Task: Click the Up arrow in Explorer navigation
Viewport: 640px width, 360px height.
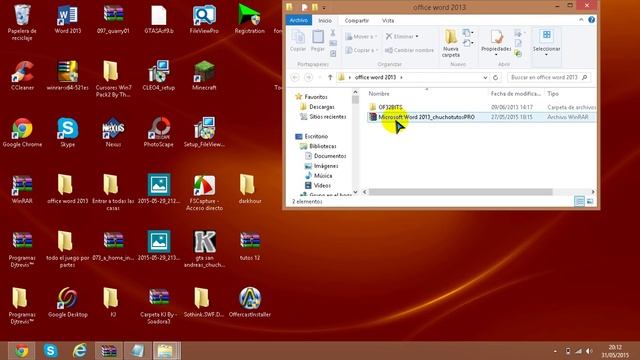Action: point(330,77)
